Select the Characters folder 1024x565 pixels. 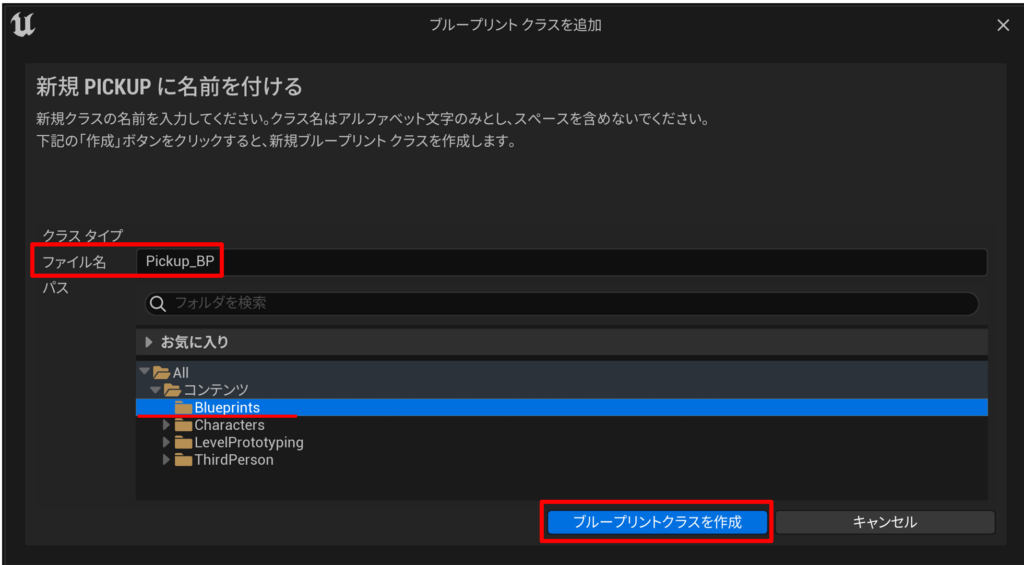click(x=562, y=425)
